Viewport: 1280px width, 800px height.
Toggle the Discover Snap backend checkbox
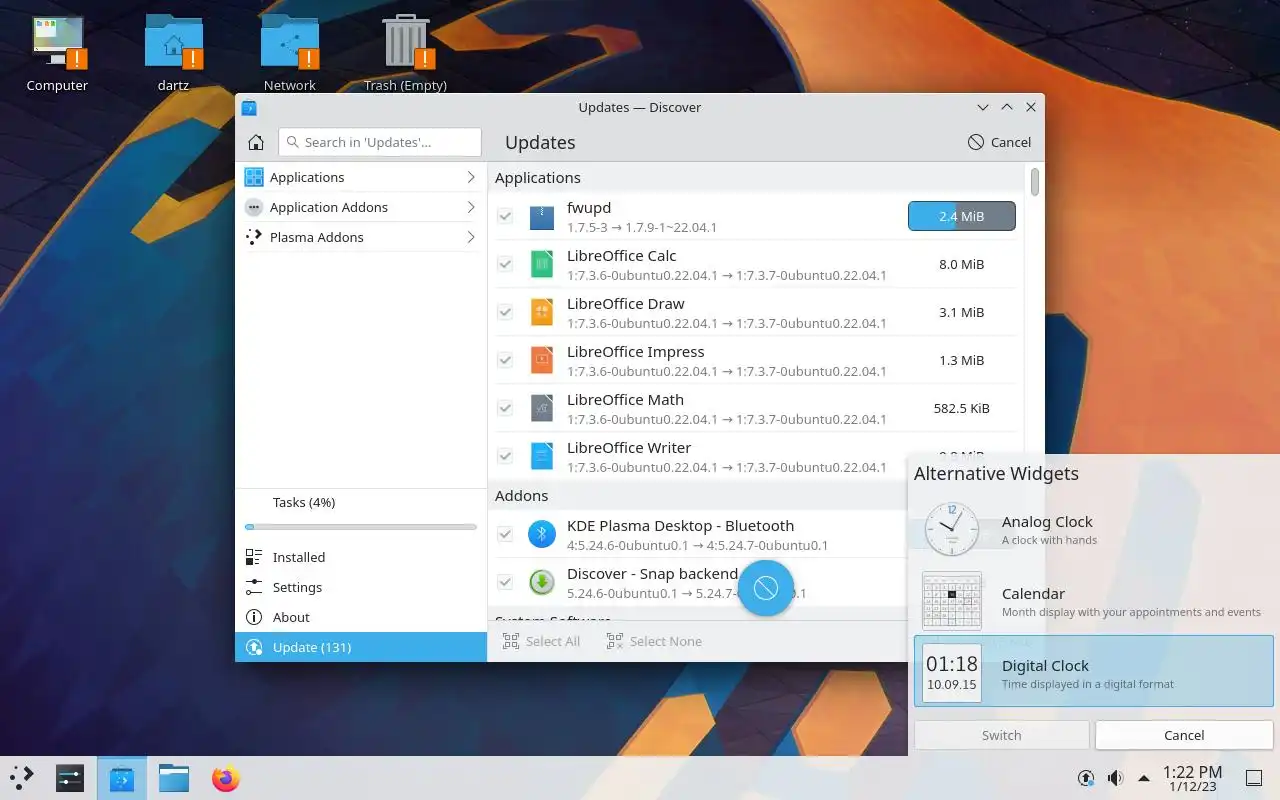click(505, 582)
